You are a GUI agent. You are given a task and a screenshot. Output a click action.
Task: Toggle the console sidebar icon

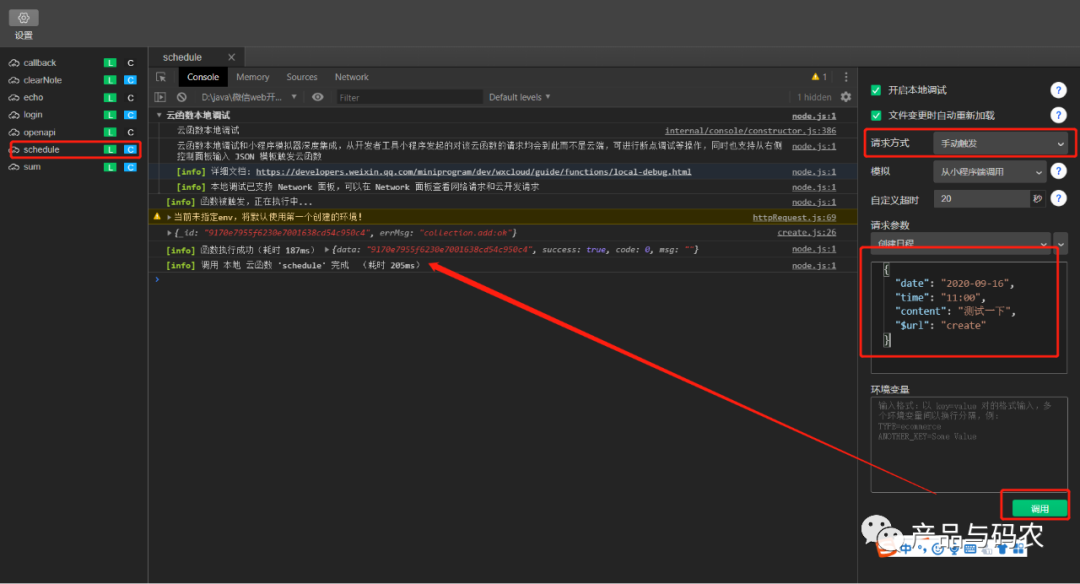(x=160, y=97)
